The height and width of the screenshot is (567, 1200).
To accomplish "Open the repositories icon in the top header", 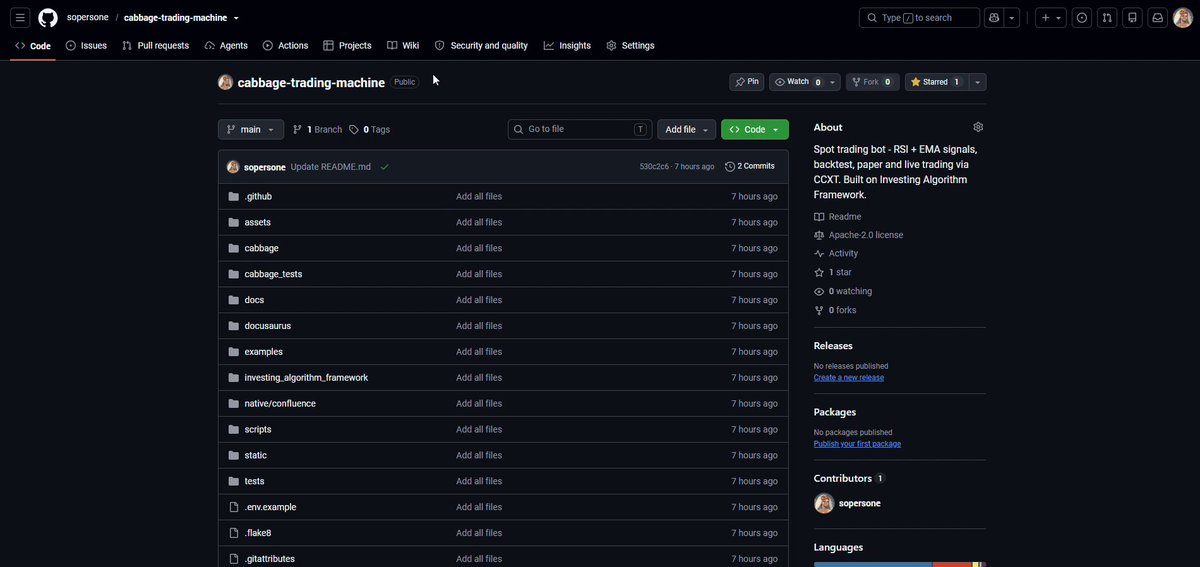I will (x=1132, y=18).
